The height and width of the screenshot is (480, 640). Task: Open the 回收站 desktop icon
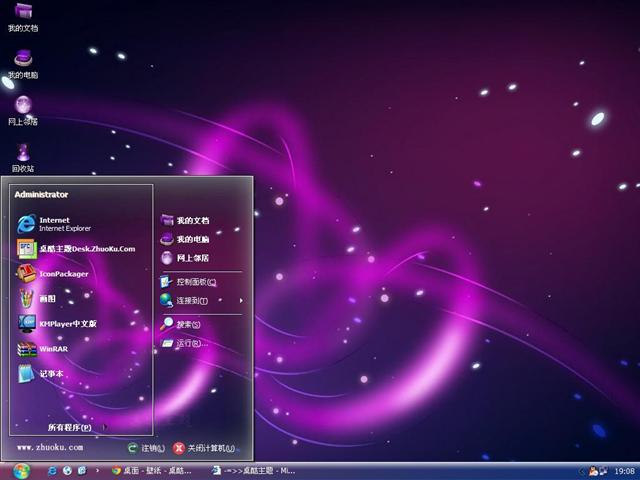point(23,156)
